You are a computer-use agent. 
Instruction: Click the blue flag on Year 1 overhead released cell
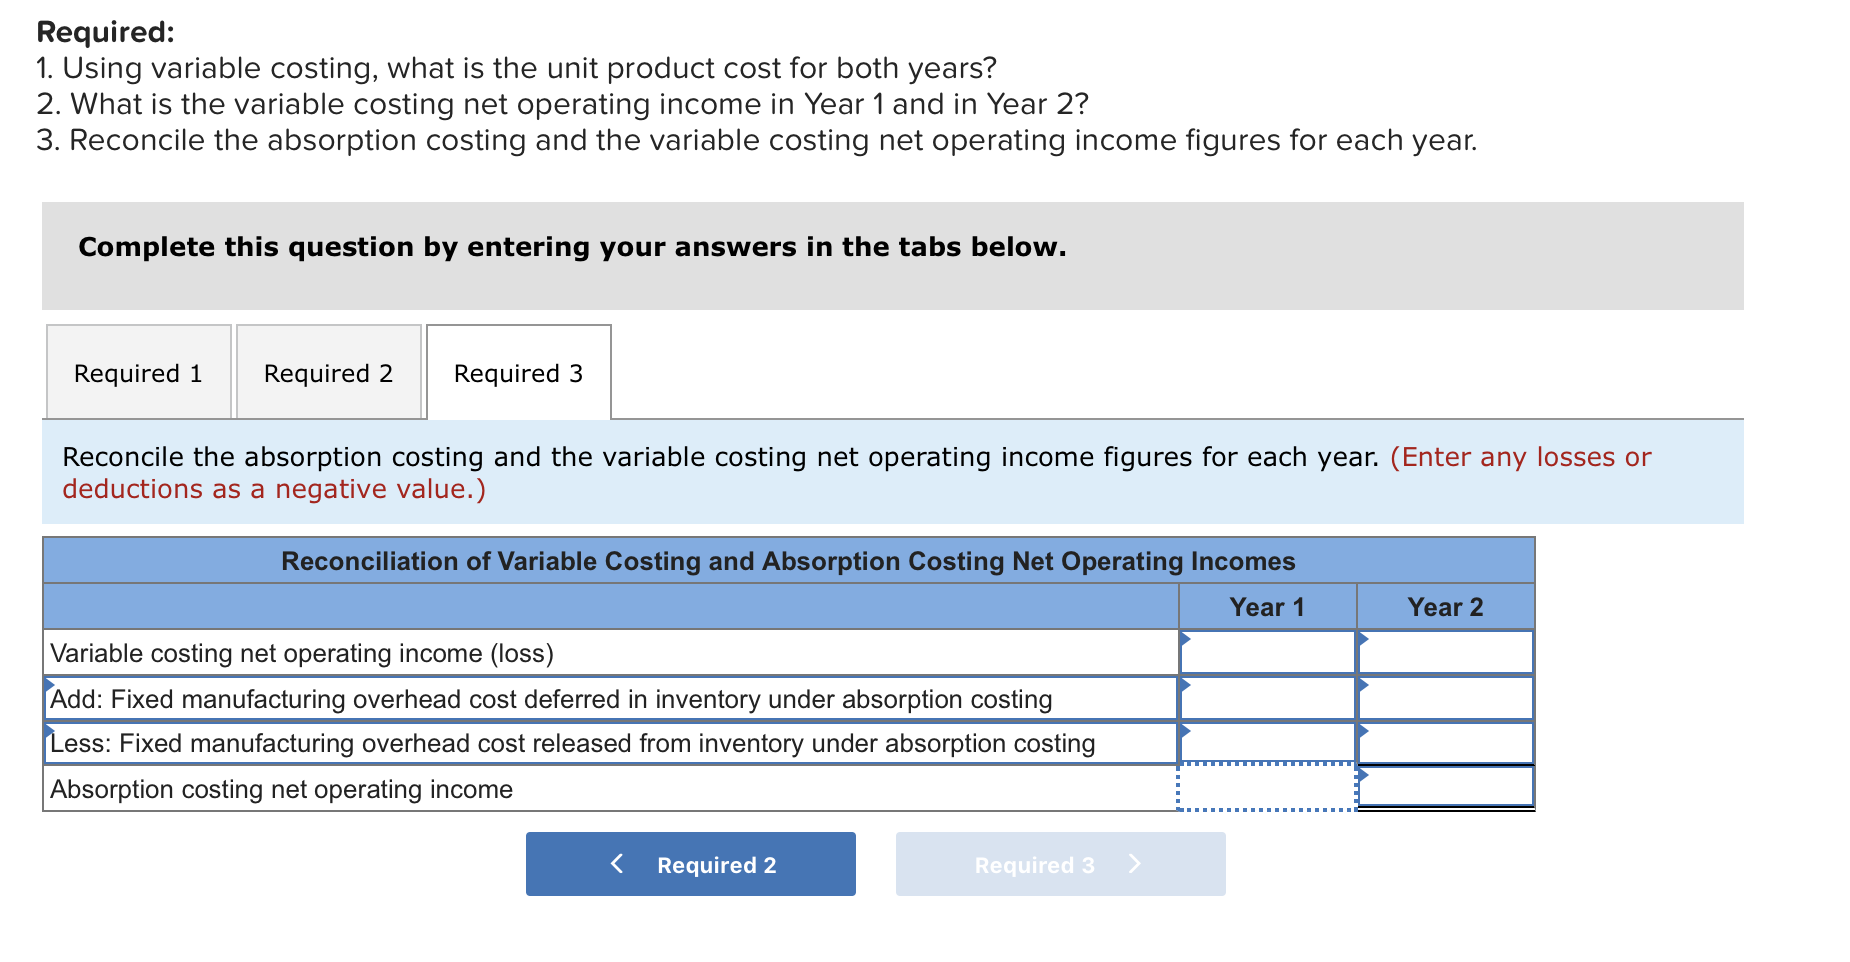1184,729
